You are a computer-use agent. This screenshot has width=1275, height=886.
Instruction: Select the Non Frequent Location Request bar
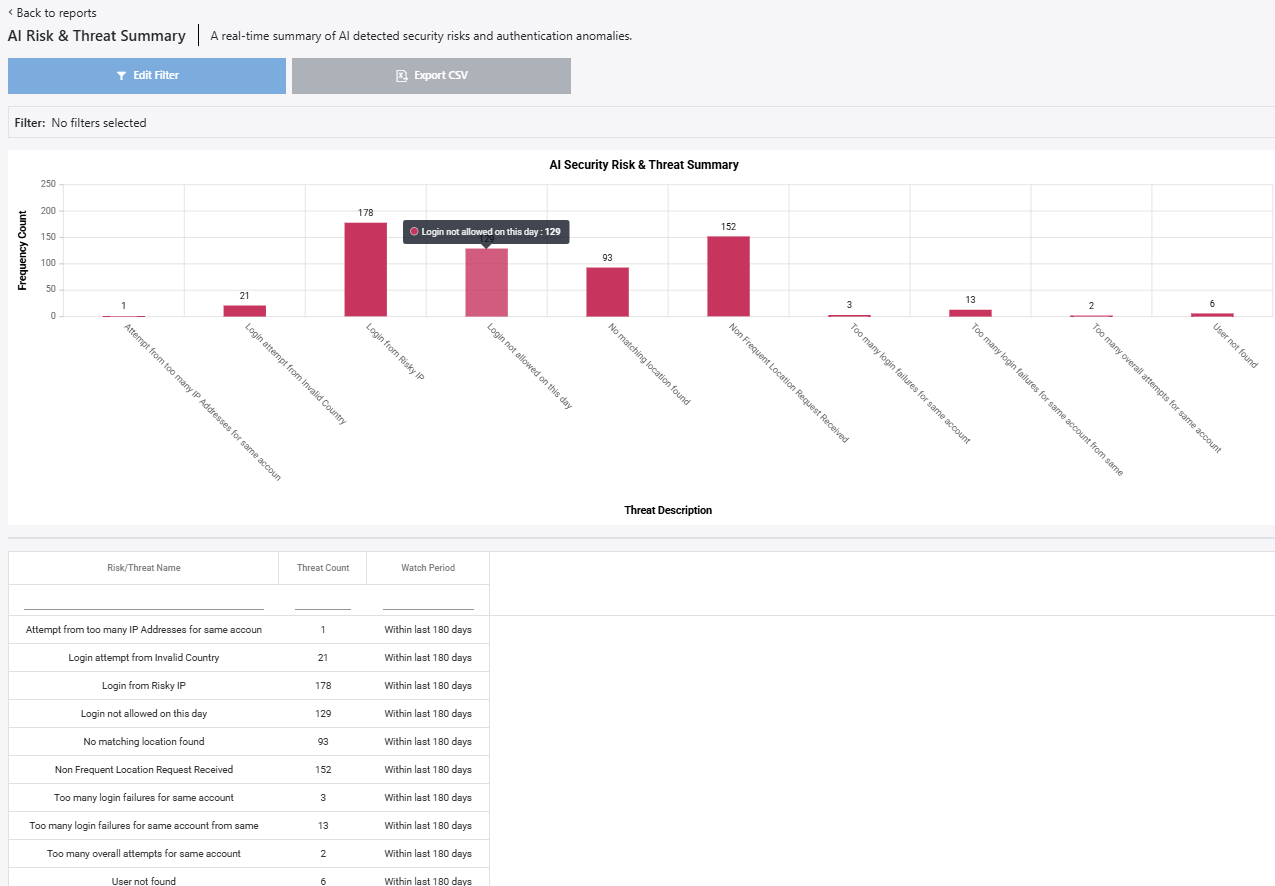728,276
